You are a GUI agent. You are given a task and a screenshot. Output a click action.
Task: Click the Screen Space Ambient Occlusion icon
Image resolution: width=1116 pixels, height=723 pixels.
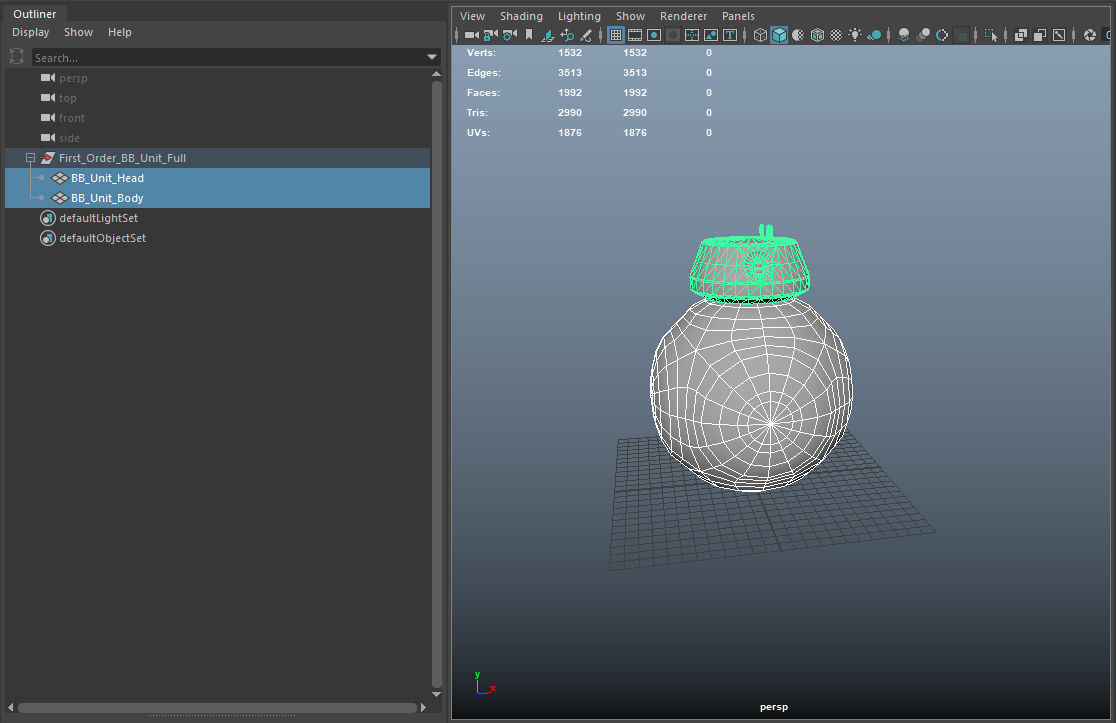point(904,35)
